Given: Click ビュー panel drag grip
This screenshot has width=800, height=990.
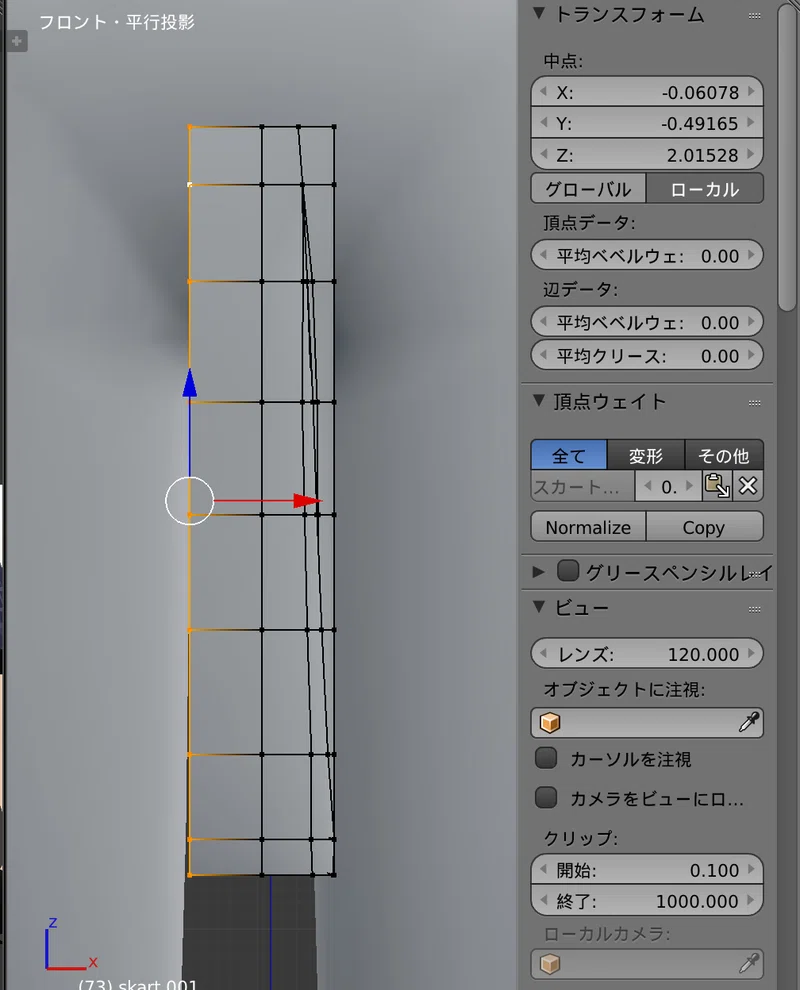Looking at the screenshot, I should click(754, 609).
